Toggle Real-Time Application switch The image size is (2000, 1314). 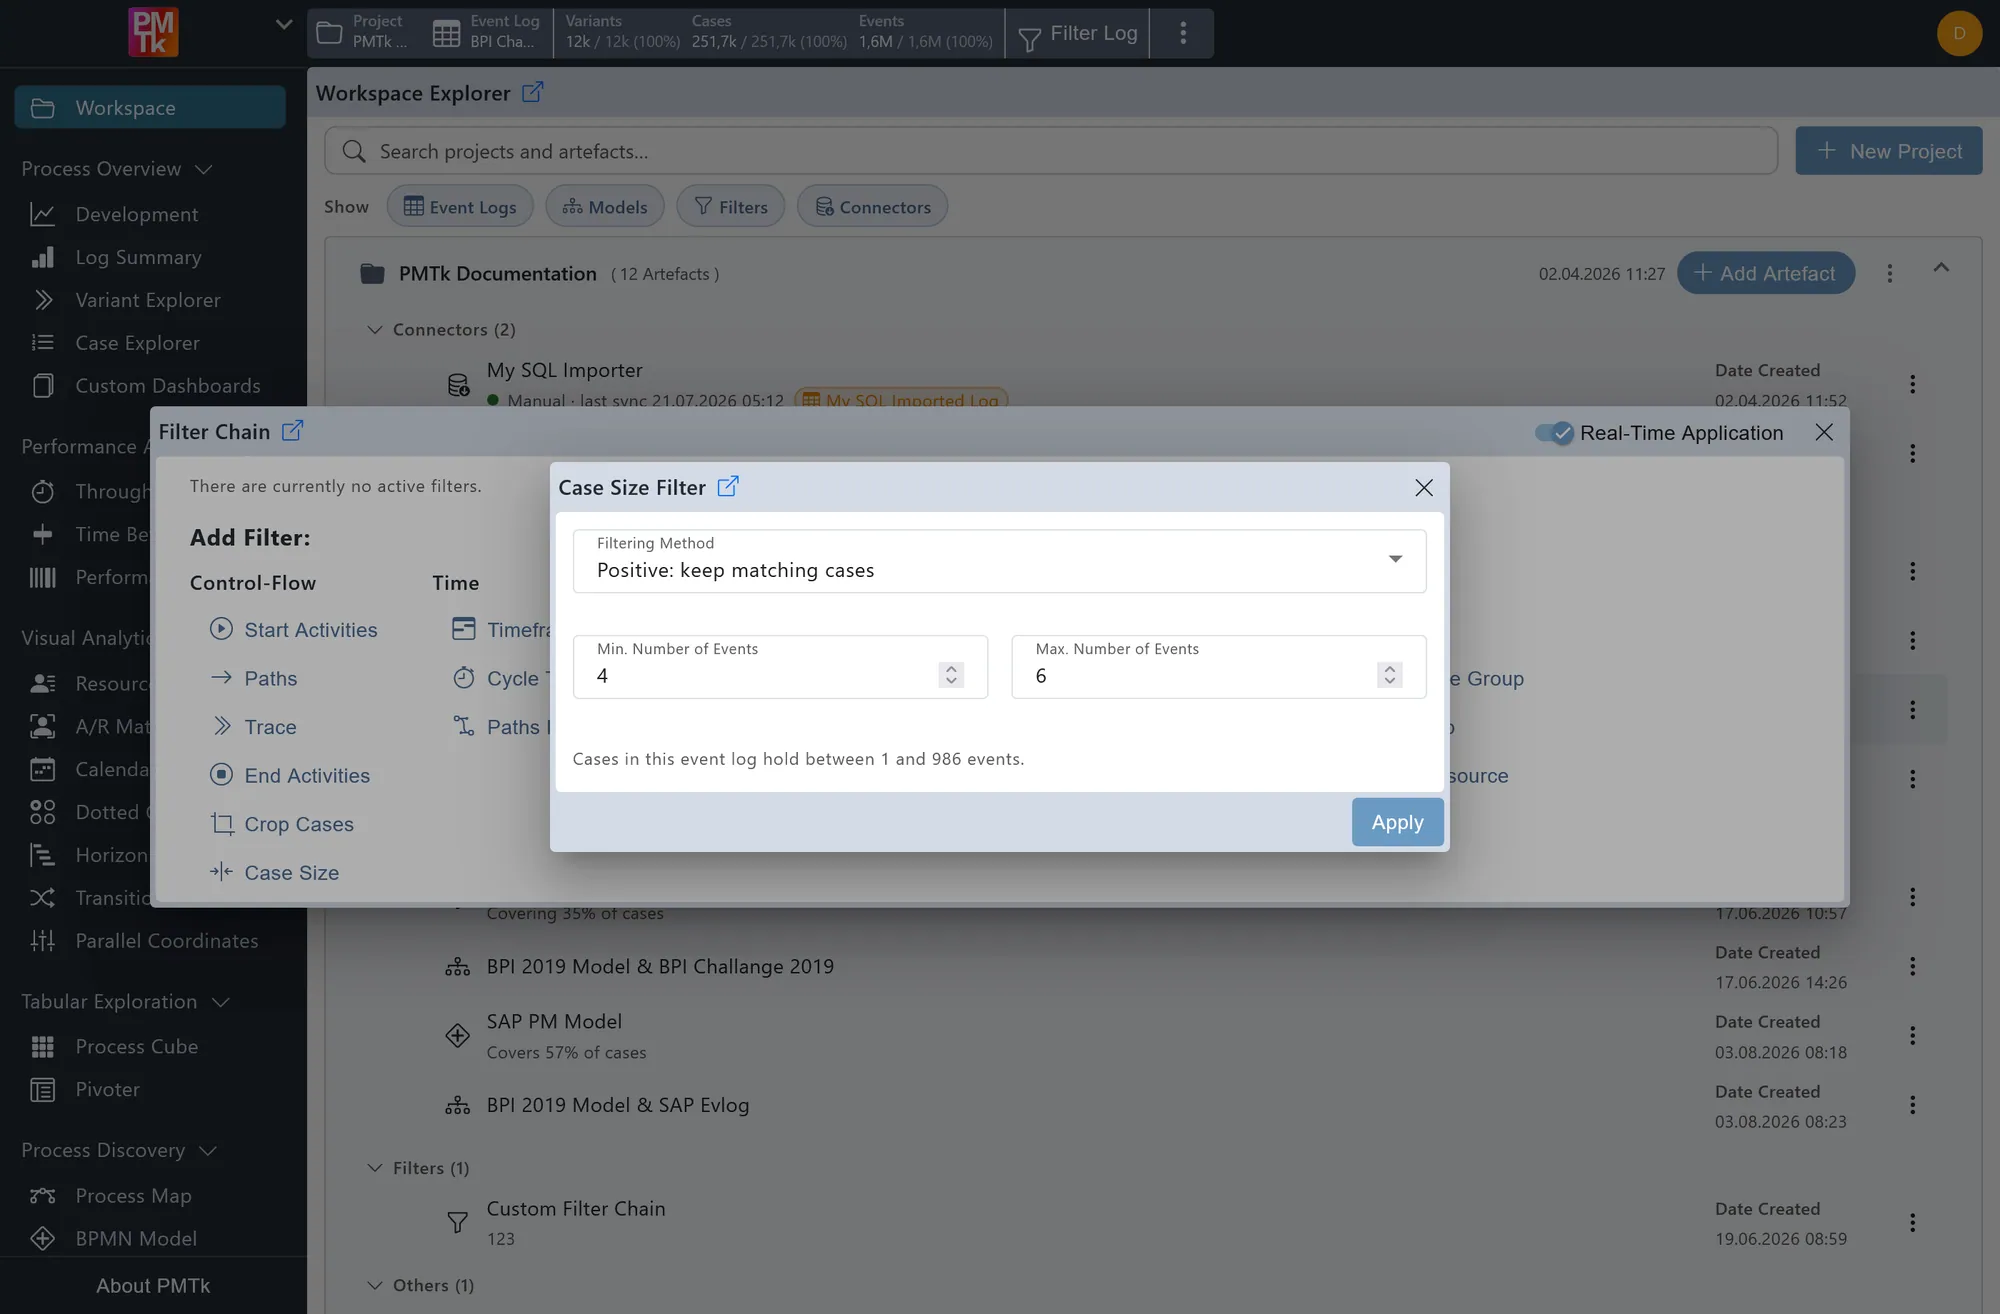click(x=1555, y=433)
